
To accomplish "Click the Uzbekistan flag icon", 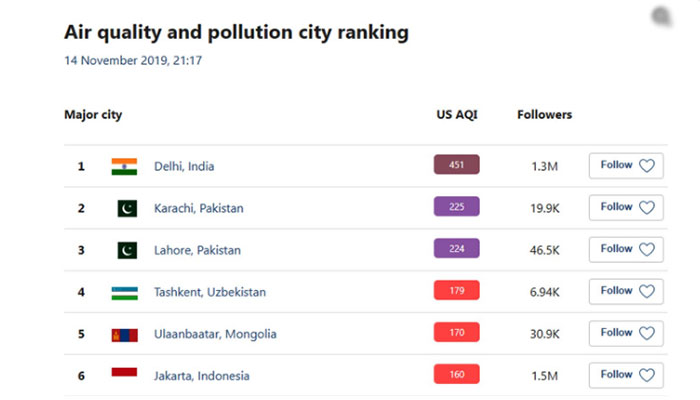I will point(124,292).
